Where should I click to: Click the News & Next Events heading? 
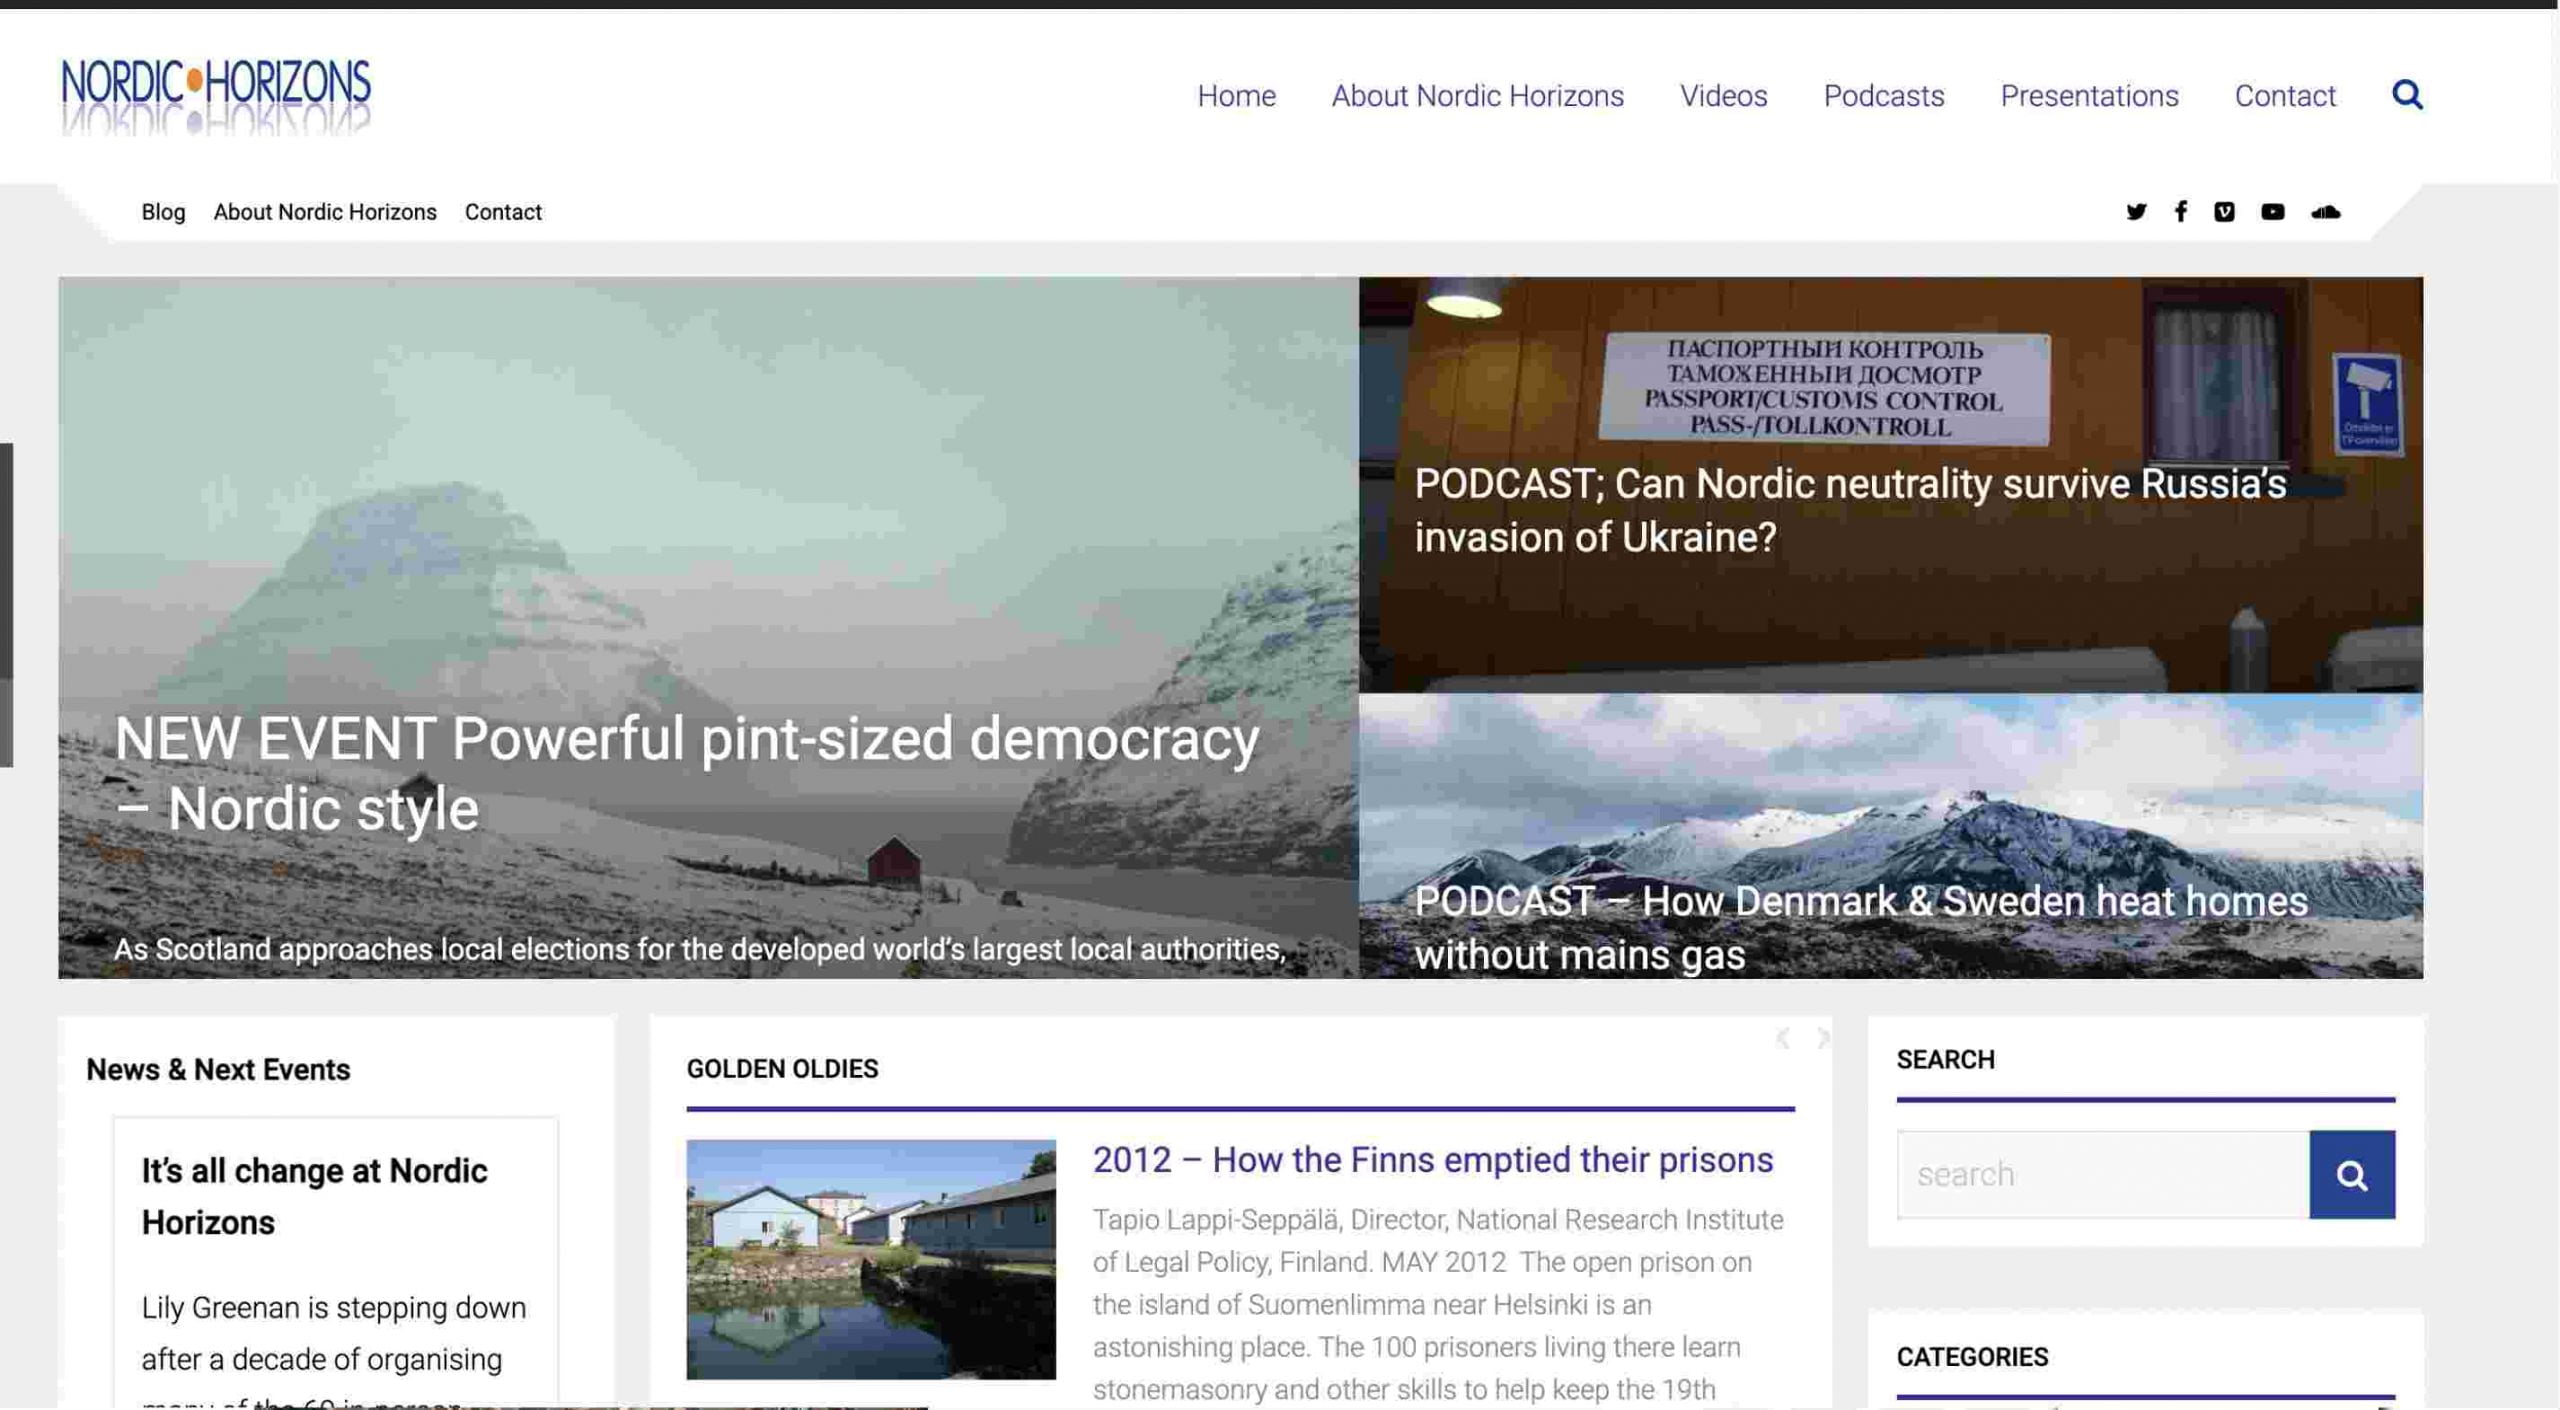(x=218, y=1069)
